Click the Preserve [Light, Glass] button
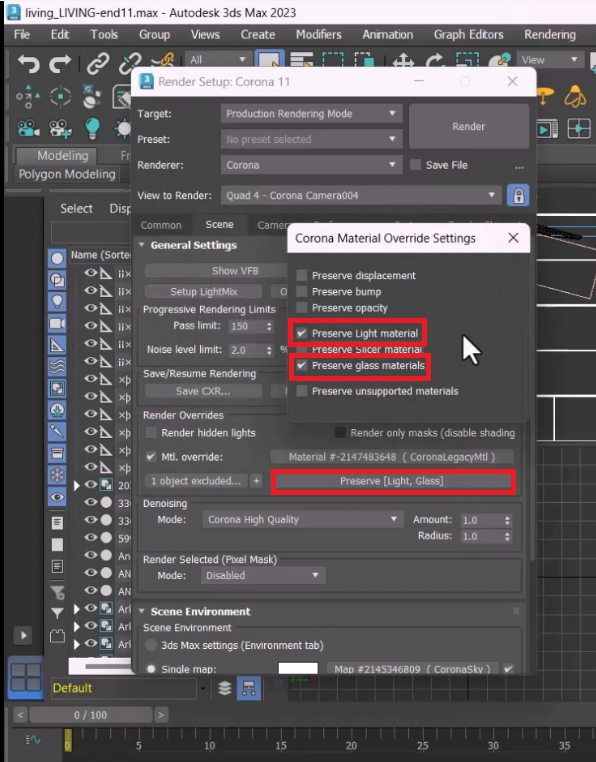This screenshot has width=596, height=762. (x=392, y=481)
